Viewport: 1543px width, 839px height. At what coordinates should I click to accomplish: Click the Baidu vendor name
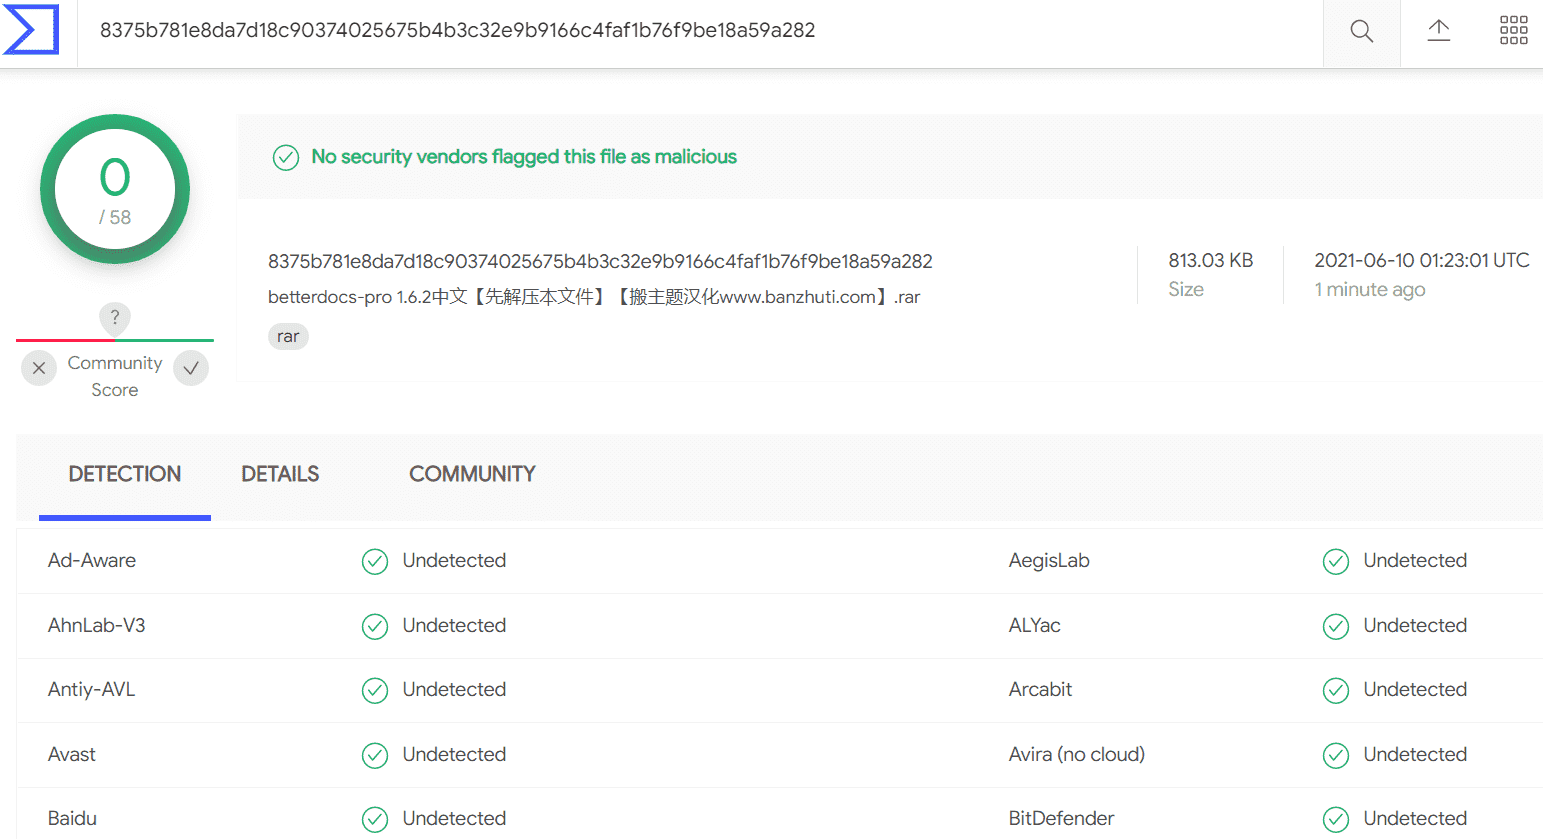[72, 818]
